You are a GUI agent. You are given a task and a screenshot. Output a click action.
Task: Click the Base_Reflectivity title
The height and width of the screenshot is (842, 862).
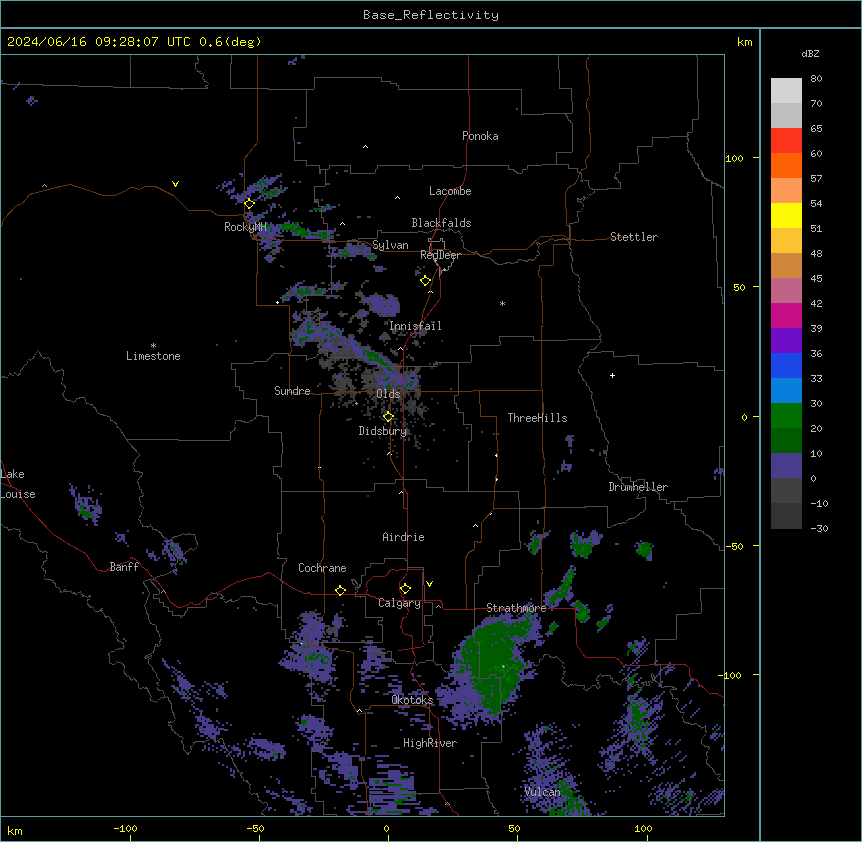(x=431, y=15)
